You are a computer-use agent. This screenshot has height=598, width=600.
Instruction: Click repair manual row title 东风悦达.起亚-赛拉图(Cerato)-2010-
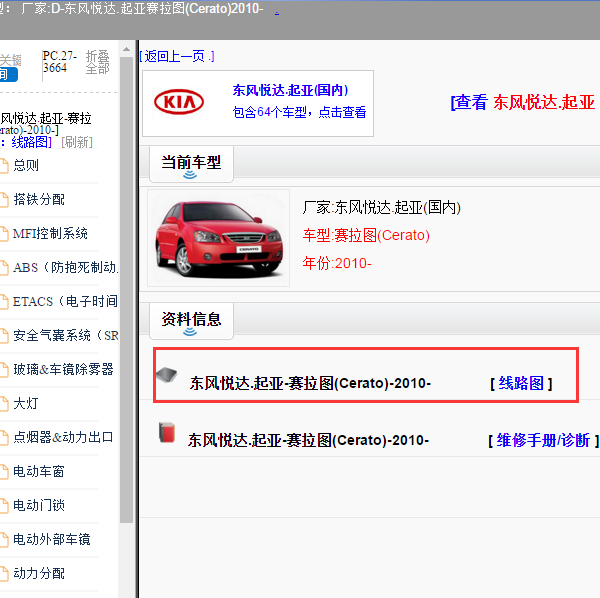click(308, 440)
